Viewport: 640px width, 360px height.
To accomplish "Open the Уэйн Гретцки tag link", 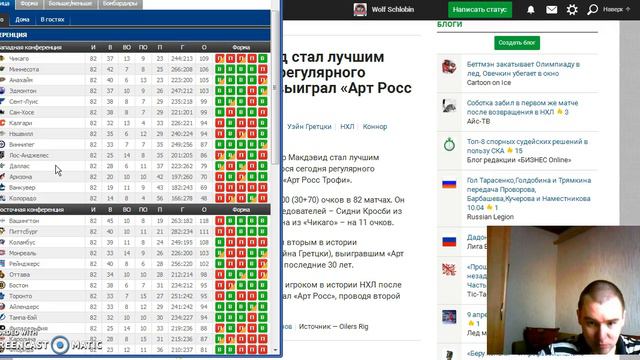I will tap(309, 127).
